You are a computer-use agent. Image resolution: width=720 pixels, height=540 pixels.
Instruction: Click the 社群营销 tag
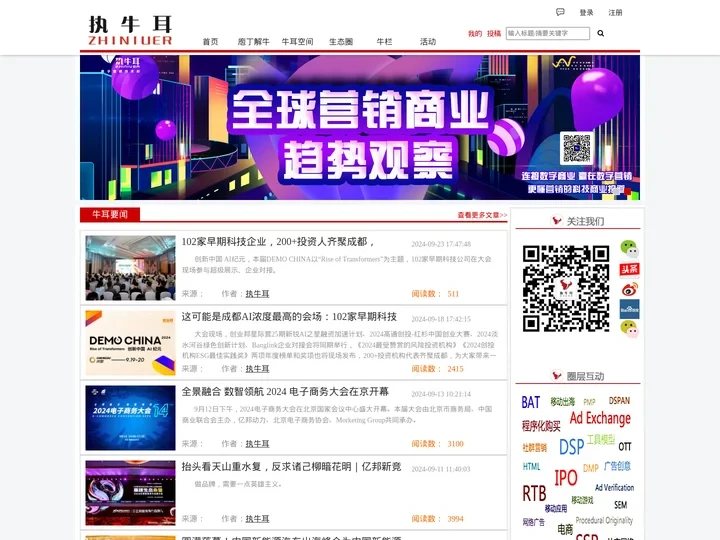[534, 448]
